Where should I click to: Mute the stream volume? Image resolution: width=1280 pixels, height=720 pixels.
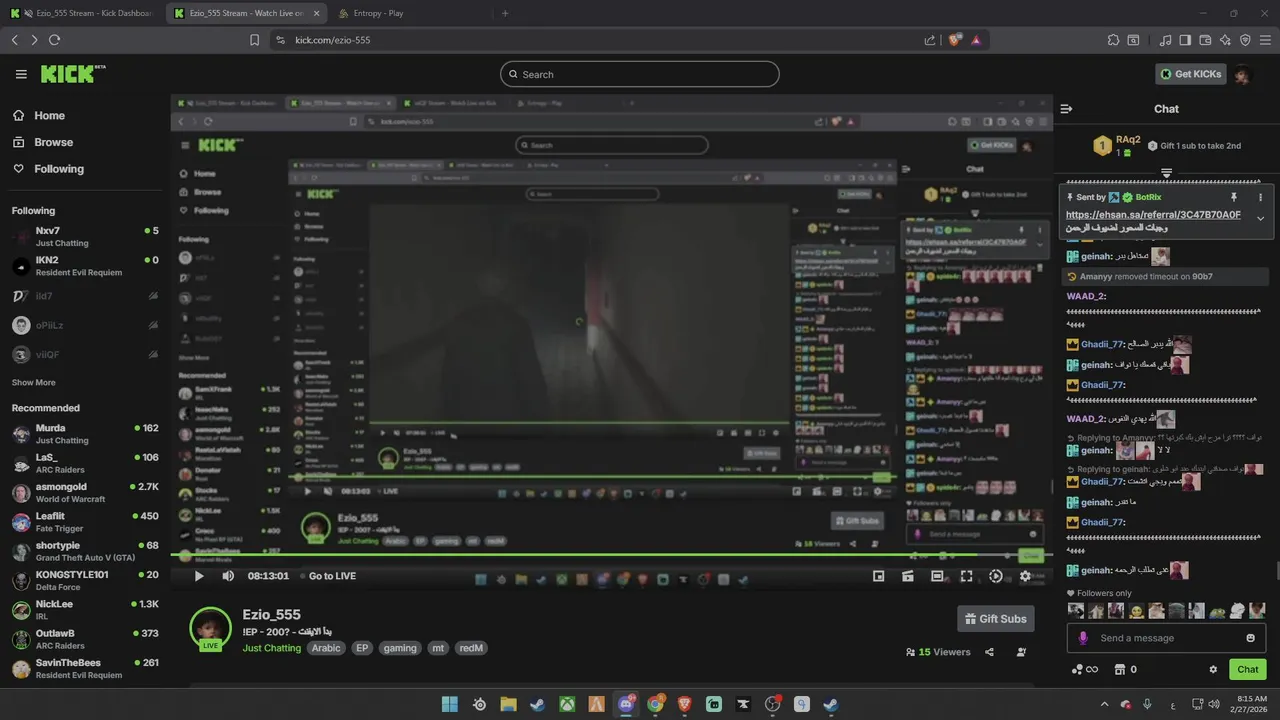[228, 576]
